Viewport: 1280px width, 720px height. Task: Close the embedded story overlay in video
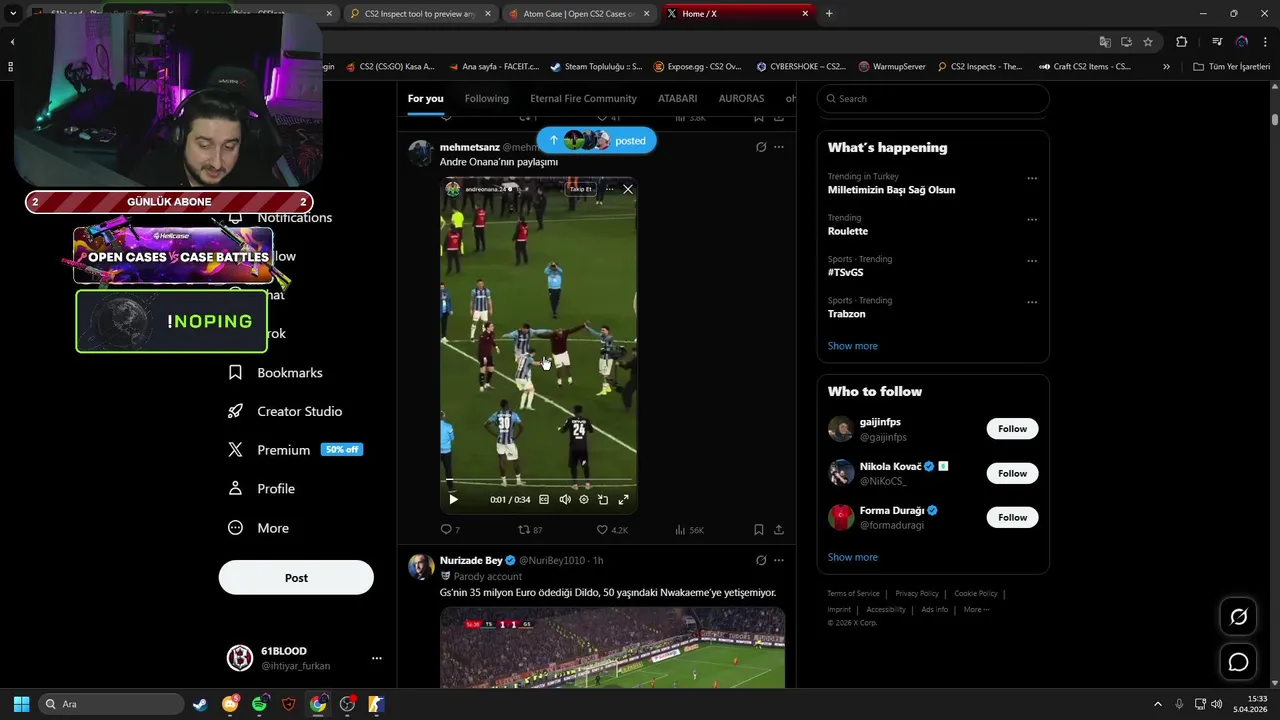[x=627, y=189]
